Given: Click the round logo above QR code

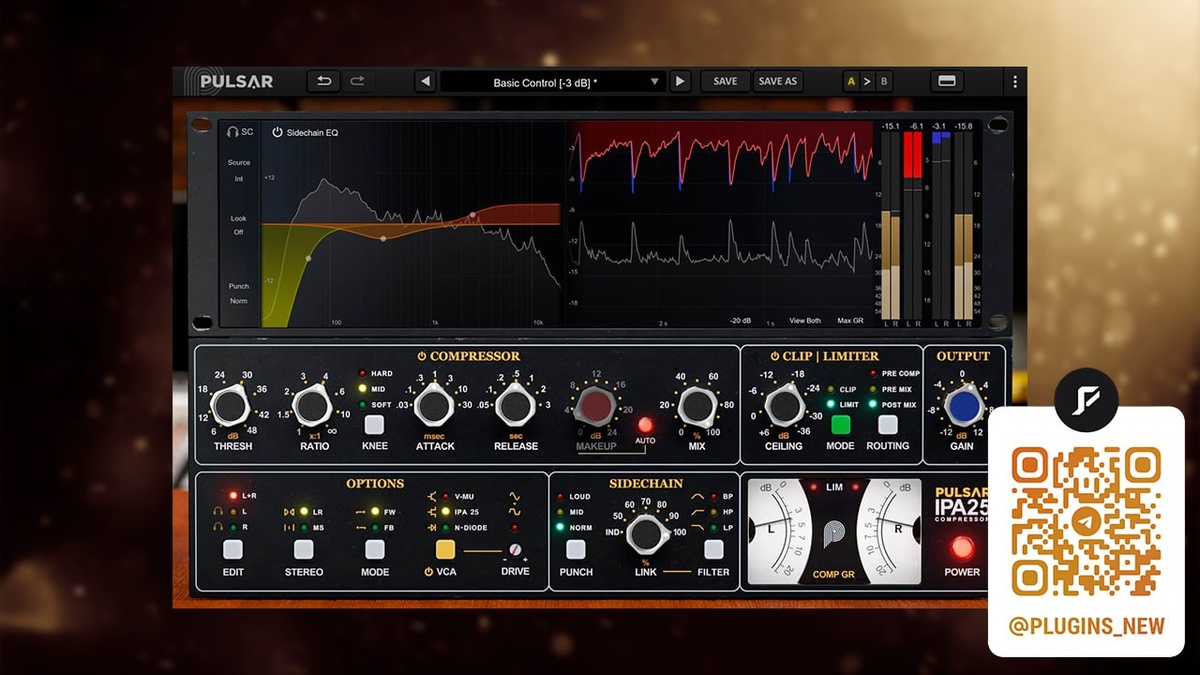Looking at the screenshot, I should [x=1086, y=399].
